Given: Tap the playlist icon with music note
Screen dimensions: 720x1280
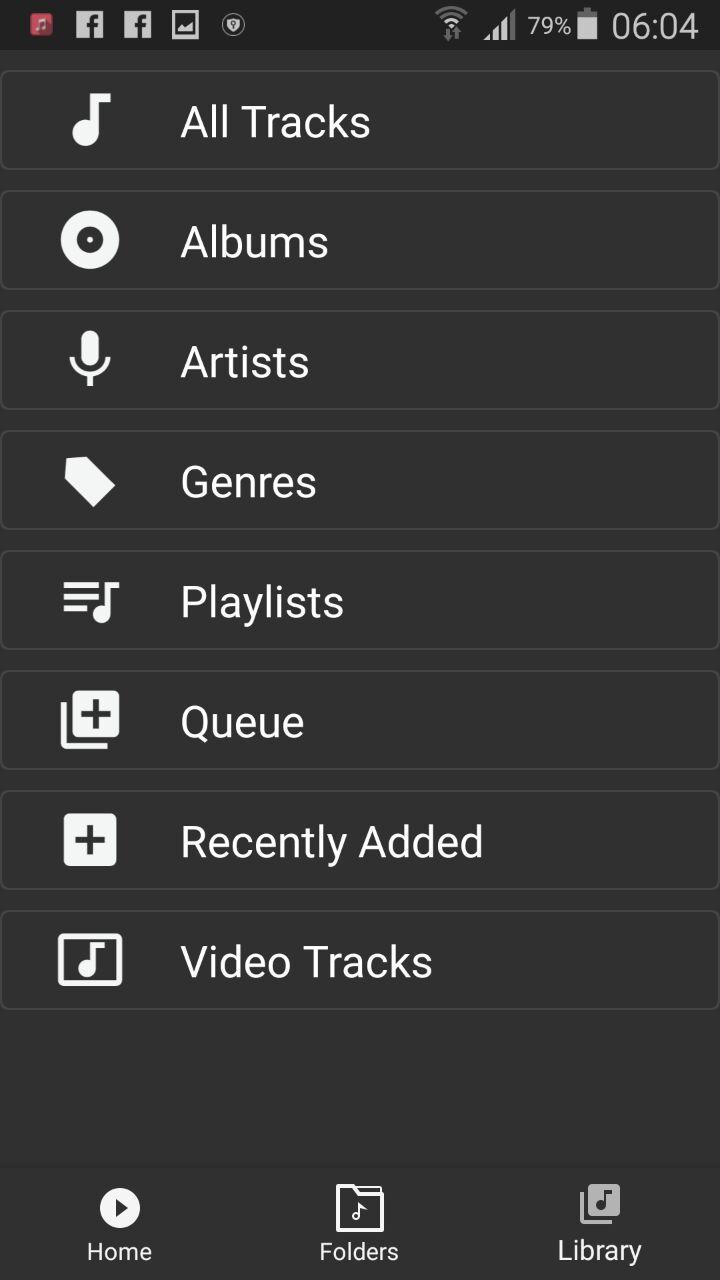Looking at the screenshot, I should 90,601.
